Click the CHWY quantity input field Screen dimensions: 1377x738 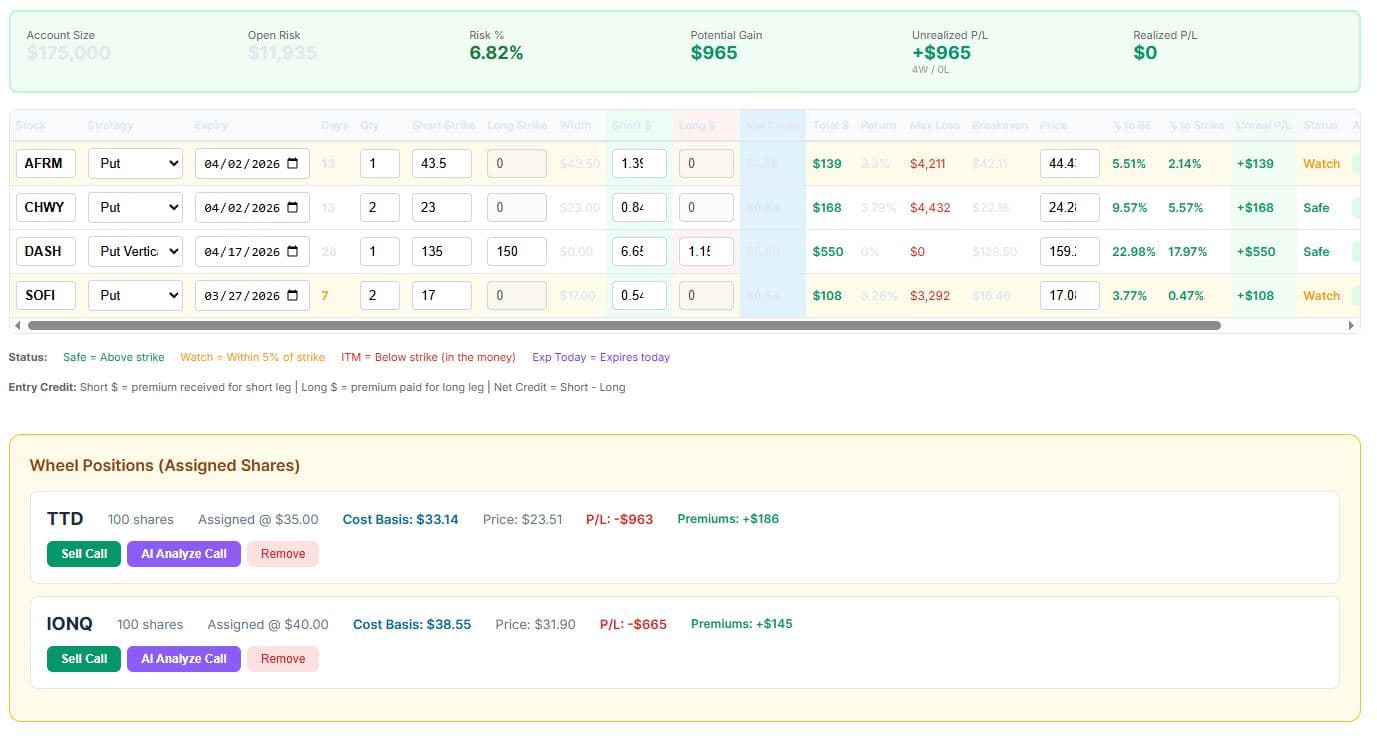pos(380,207)
